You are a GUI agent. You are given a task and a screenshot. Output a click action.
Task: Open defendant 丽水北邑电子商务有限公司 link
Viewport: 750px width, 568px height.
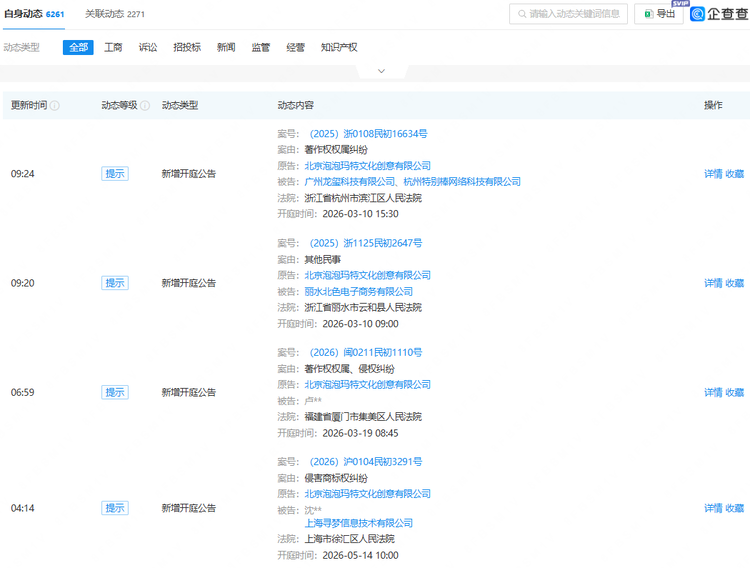click(x=359, y=291)
